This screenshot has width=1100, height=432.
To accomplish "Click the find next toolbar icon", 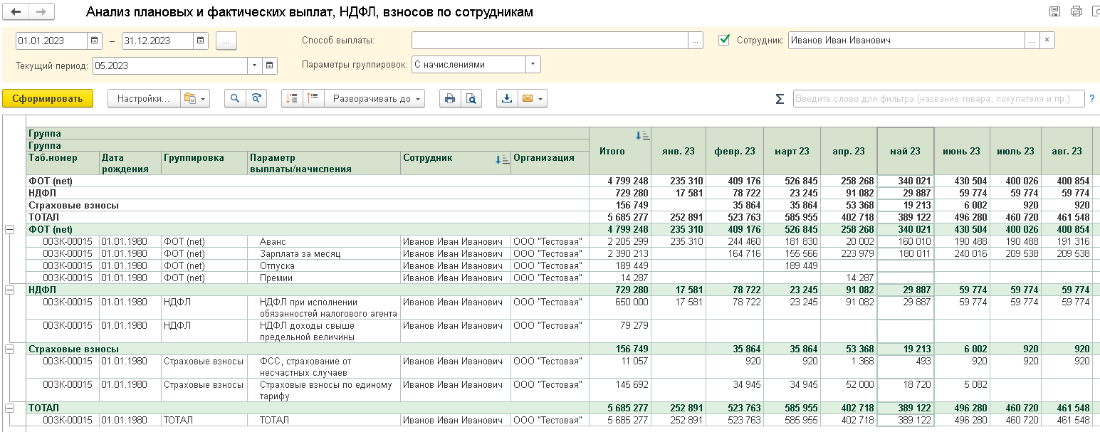I will [x=258, y=99].
